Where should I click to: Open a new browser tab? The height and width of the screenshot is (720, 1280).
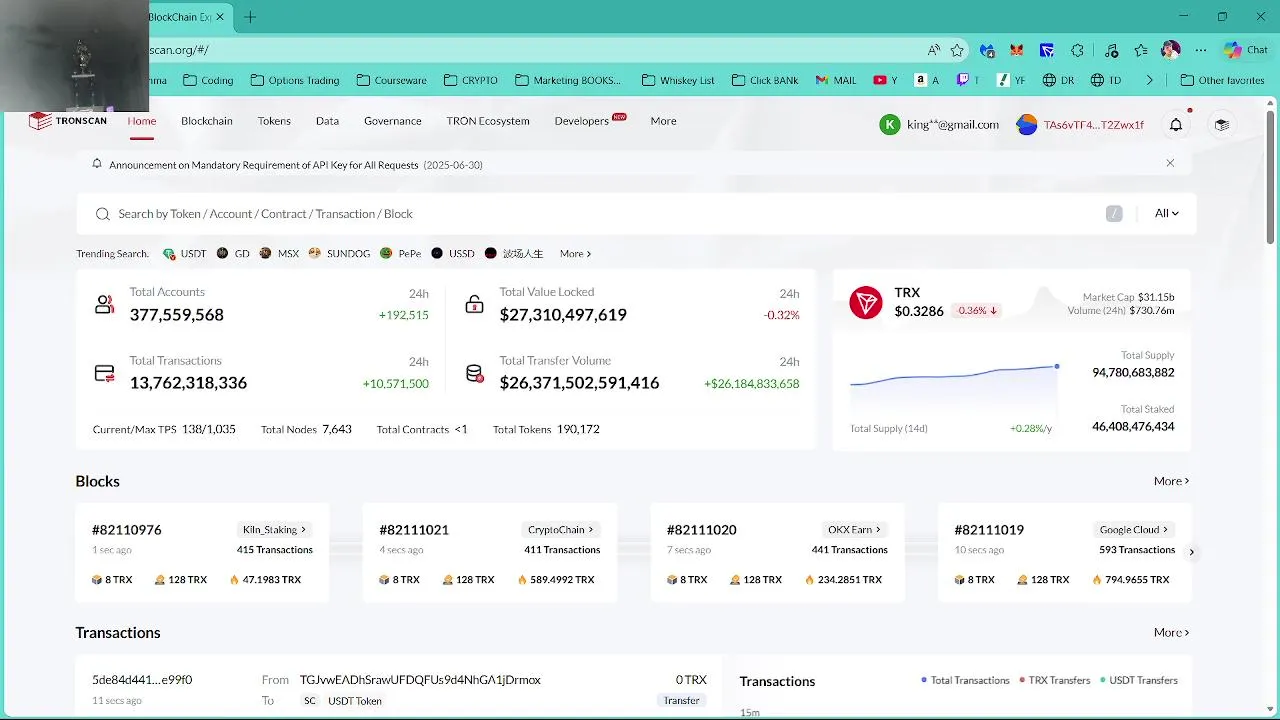point(250,17)
